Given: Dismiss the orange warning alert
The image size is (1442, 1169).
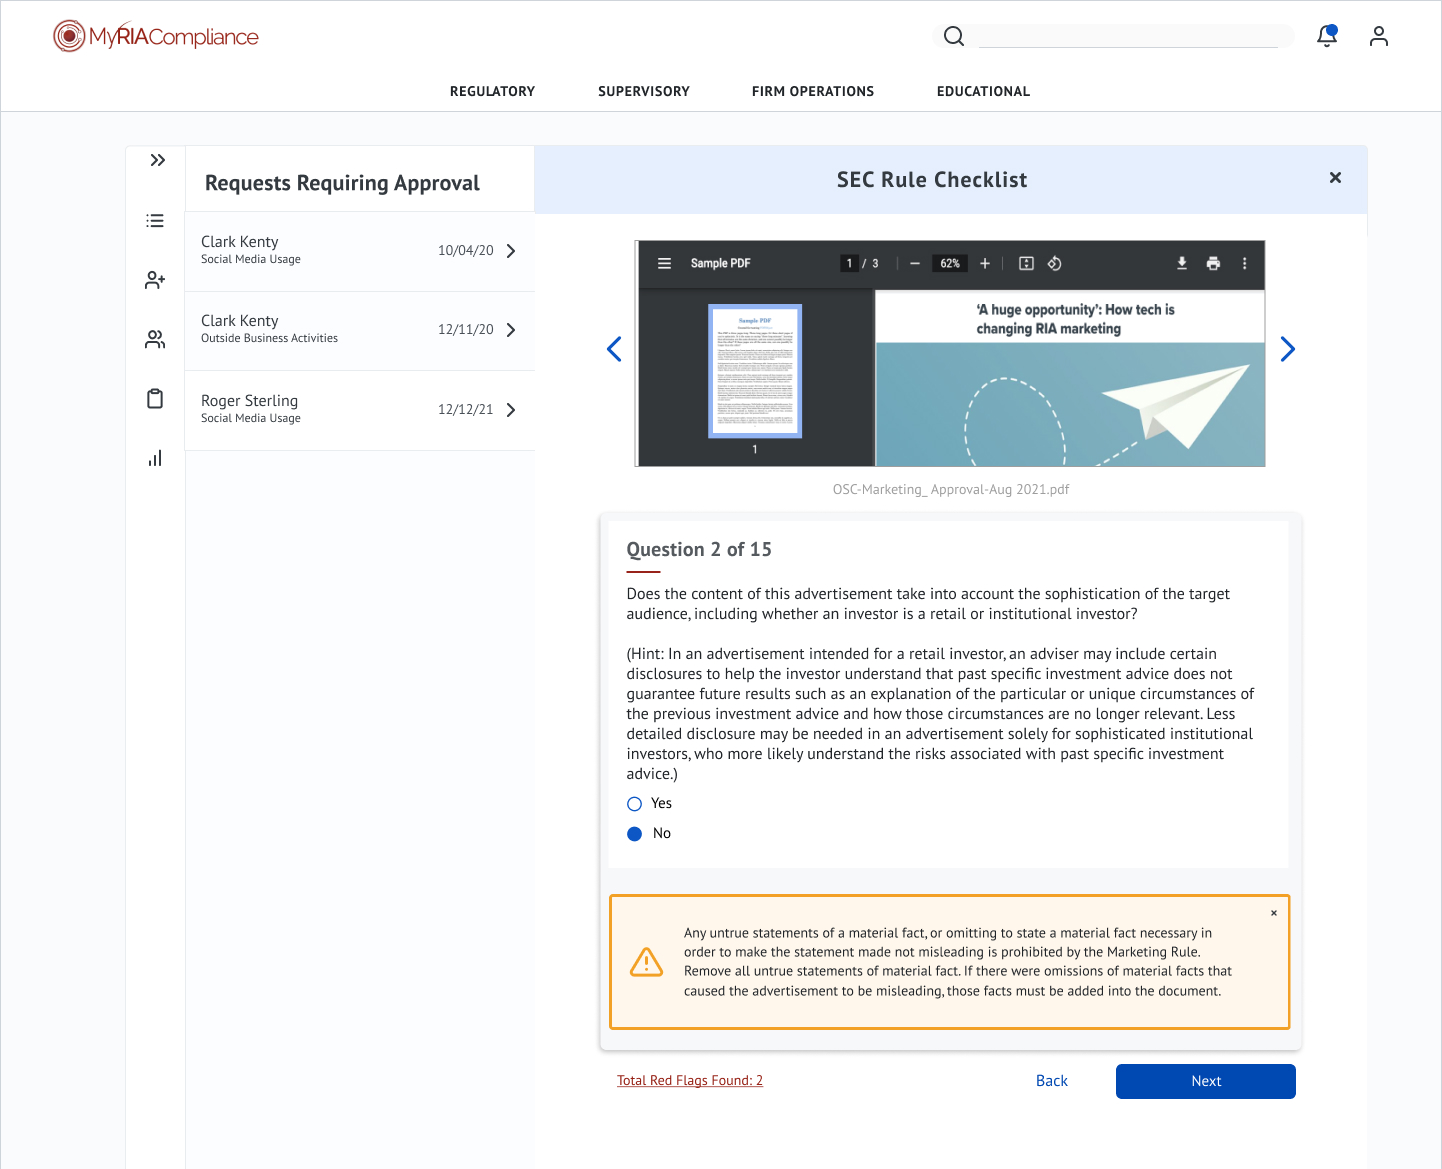Looking at the screenshot, I should tap(1273, 913).
